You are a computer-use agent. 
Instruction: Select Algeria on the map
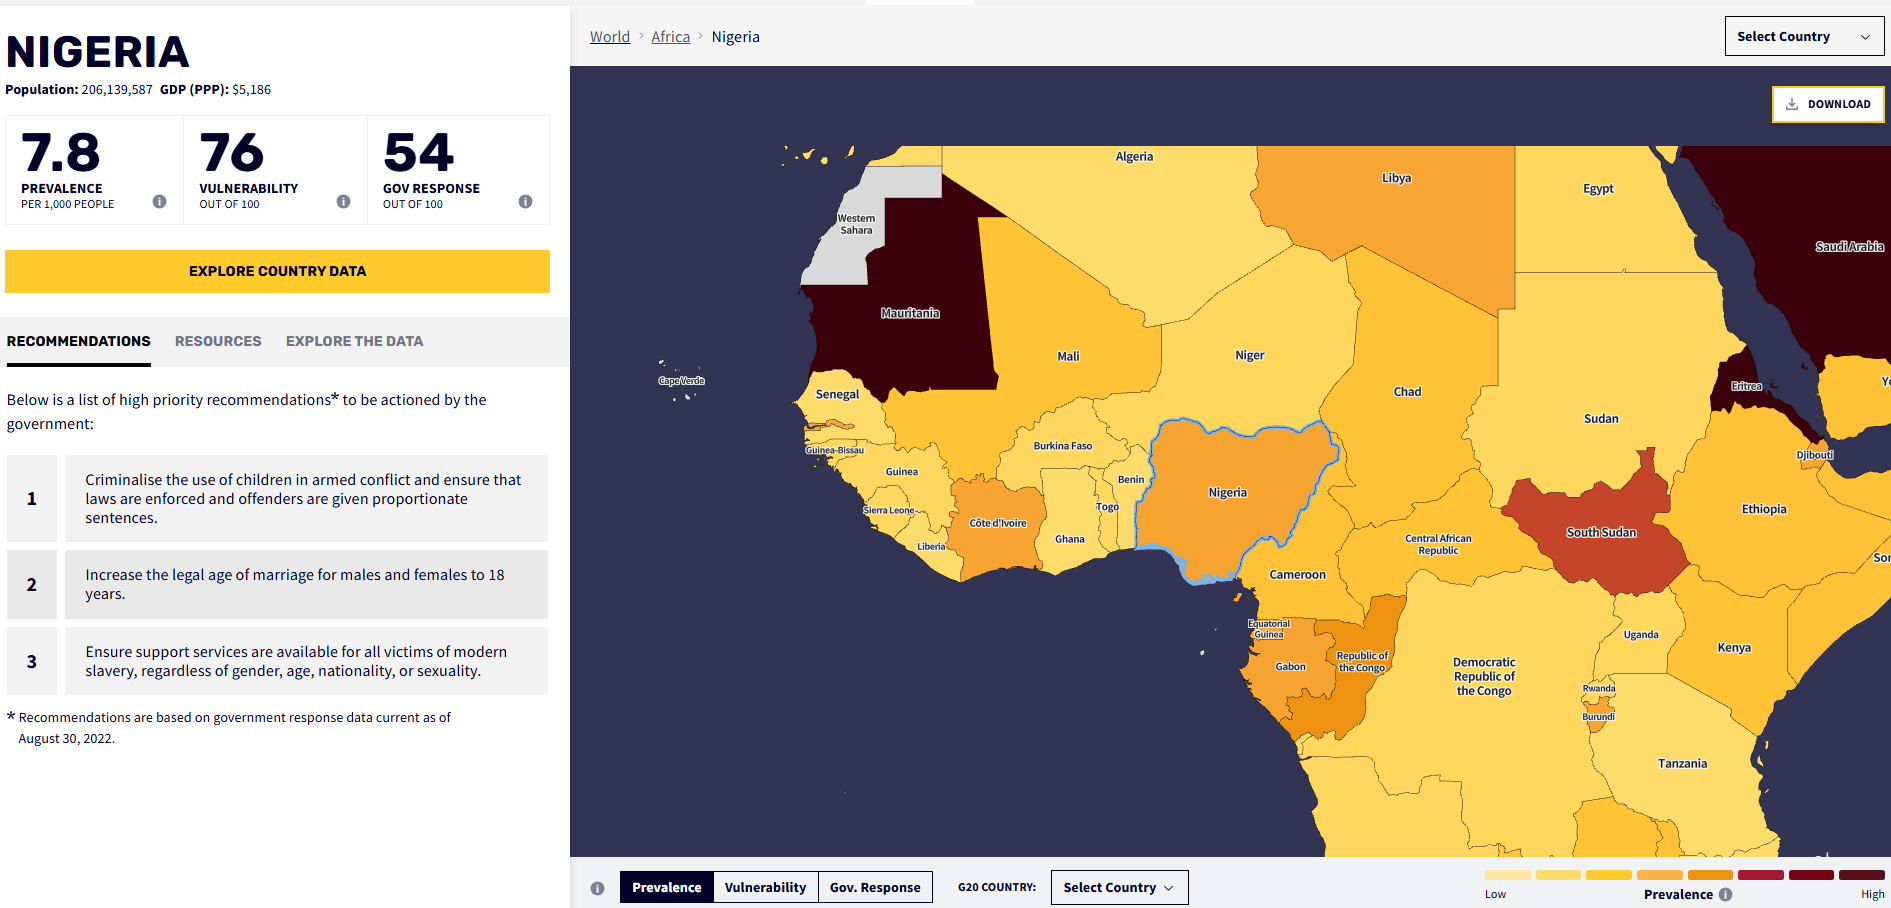click(x=1134, y=157)
